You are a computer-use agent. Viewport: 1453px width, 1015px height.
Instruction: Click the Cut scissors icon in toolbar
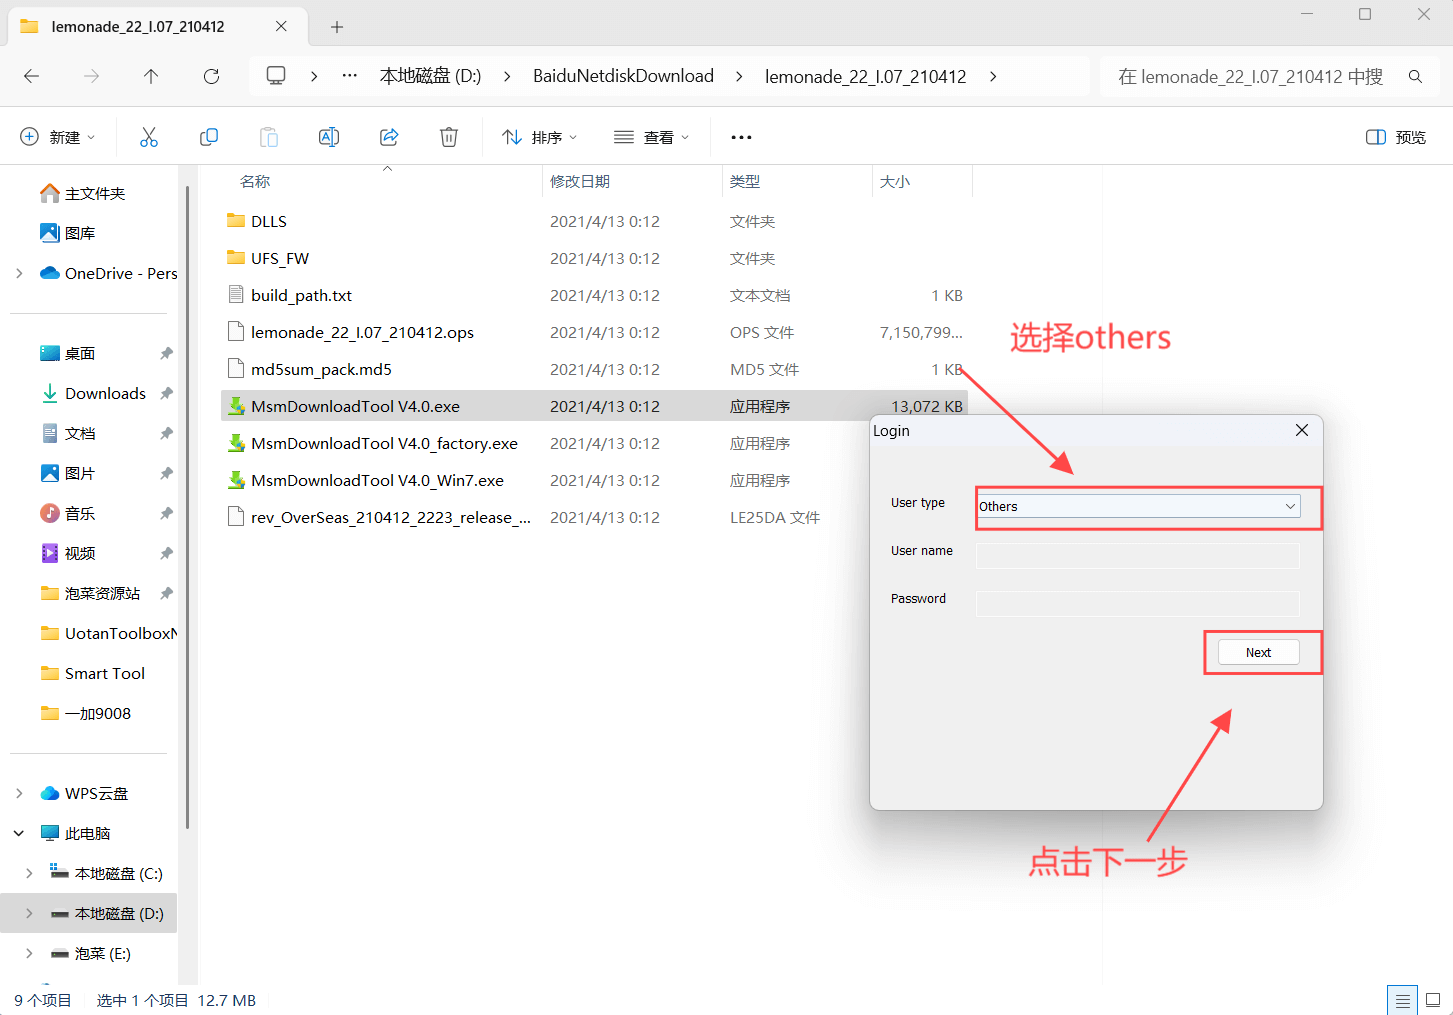coord(149,137)
